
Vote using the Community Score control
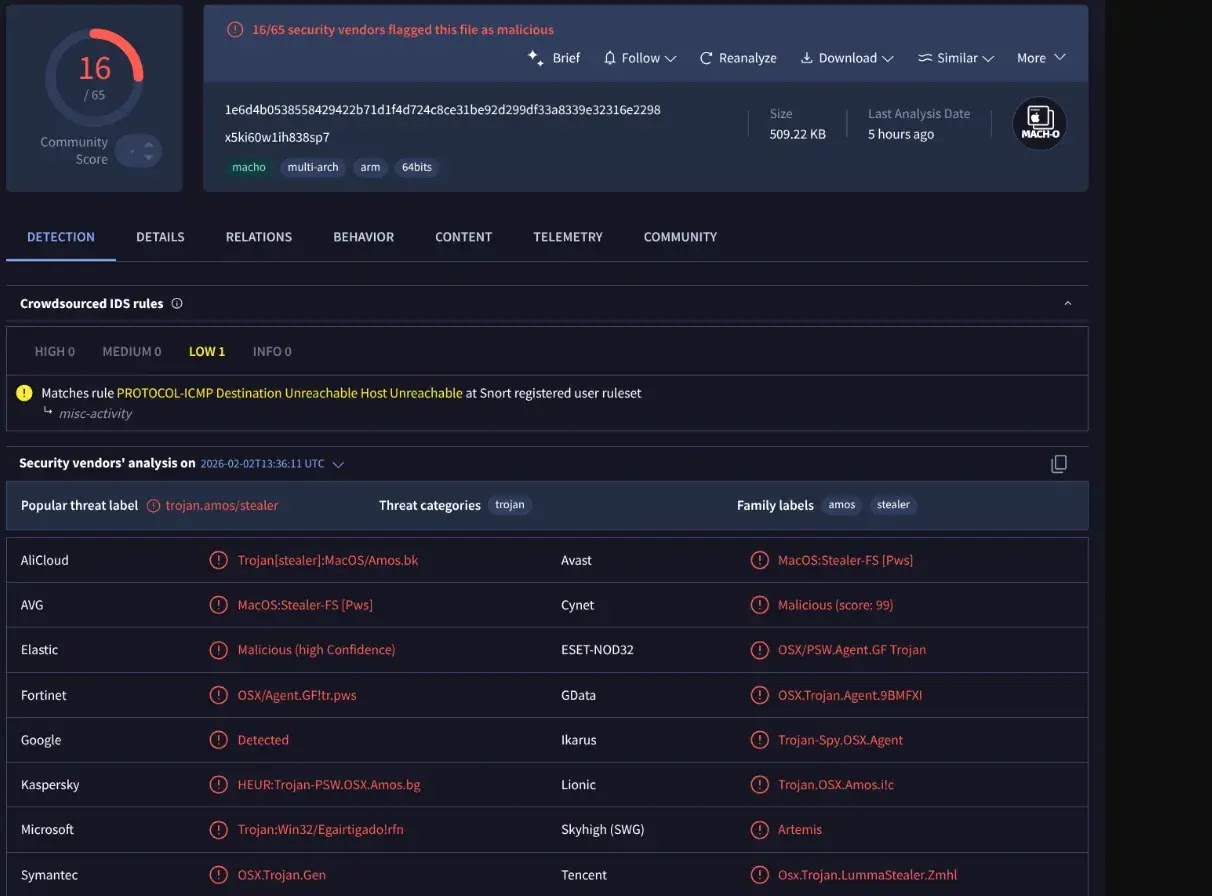click(138, 151)
